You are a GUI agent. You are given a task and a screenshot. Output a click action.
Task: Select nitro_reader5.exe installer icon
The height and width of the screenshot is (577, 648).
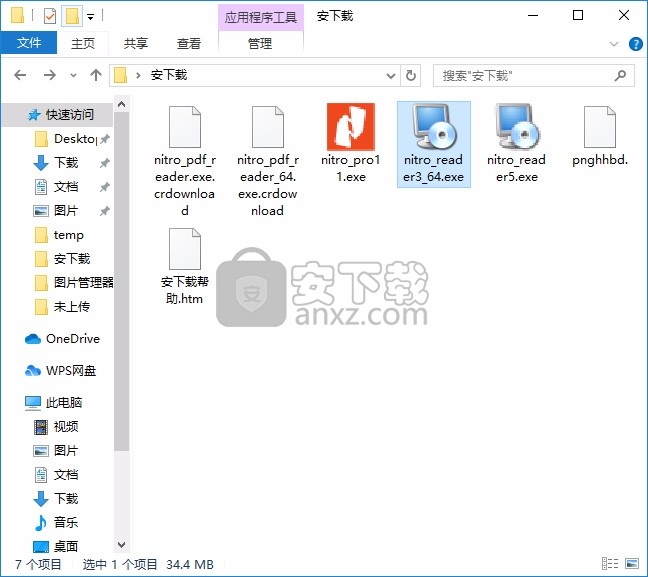(517, 126)
